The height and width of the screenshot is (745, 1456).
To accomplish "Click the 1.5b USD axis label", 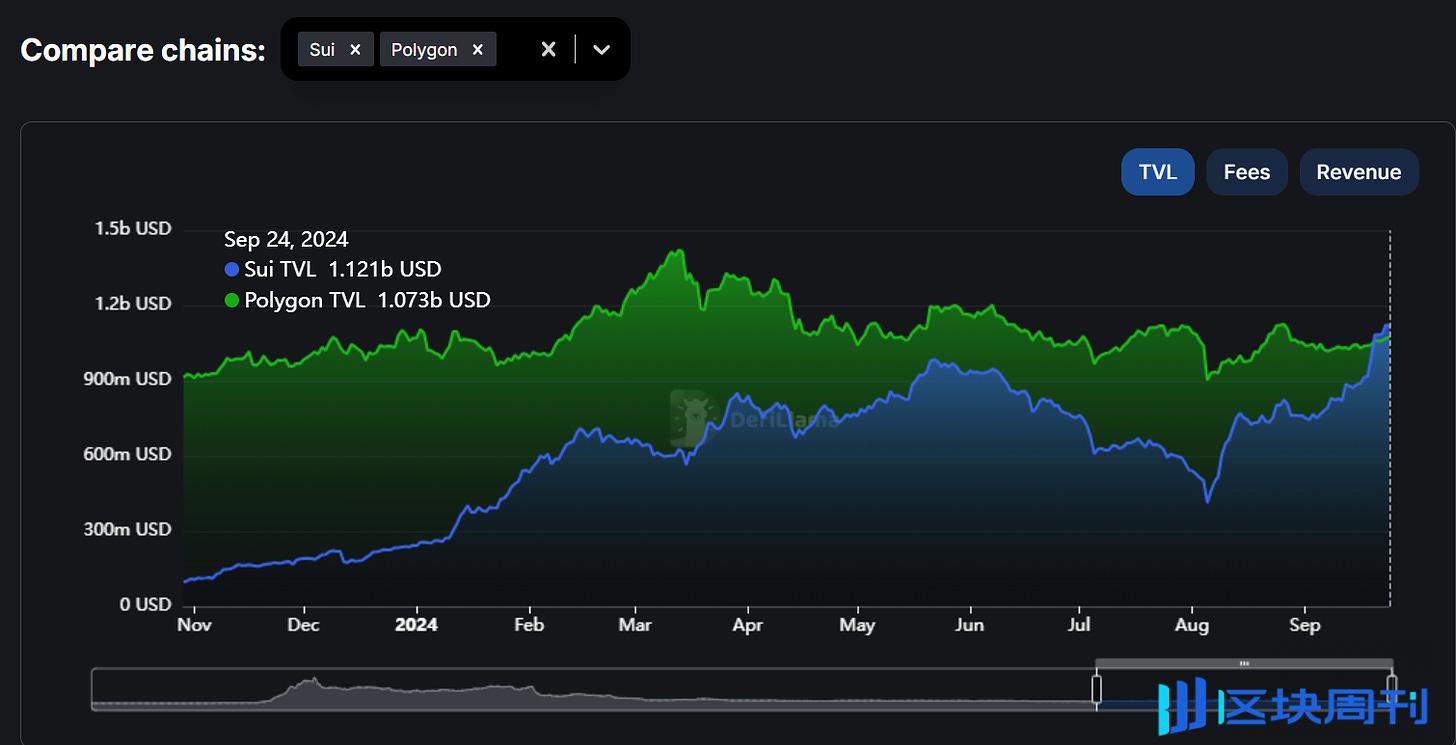I will [x=133, y=228].
